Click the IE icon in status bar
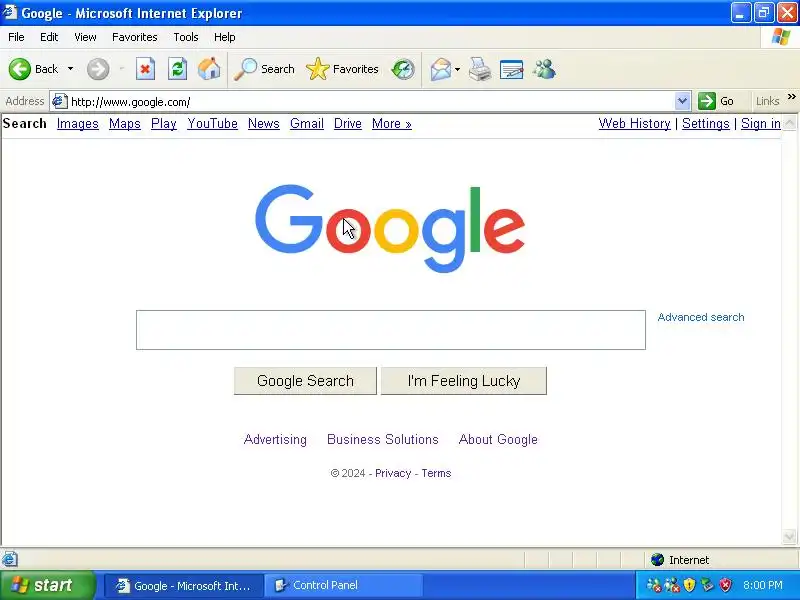800x600 pixels. coord(10,559)
